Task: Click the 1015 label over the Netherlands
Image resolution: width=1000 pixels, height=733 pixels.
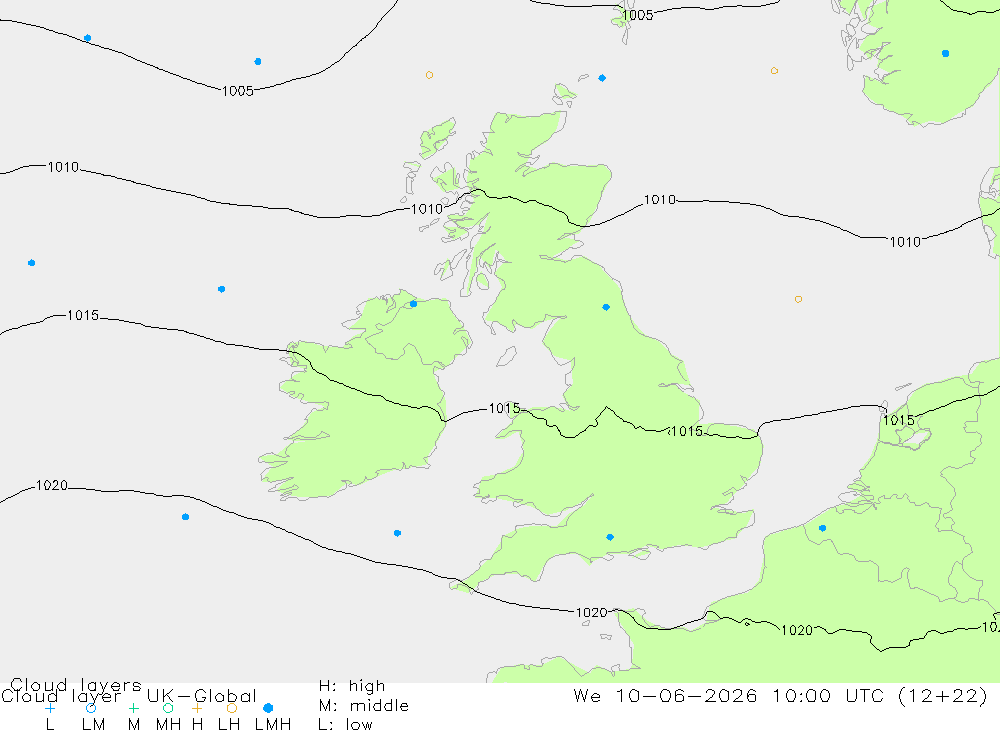Action: [899, 420]
